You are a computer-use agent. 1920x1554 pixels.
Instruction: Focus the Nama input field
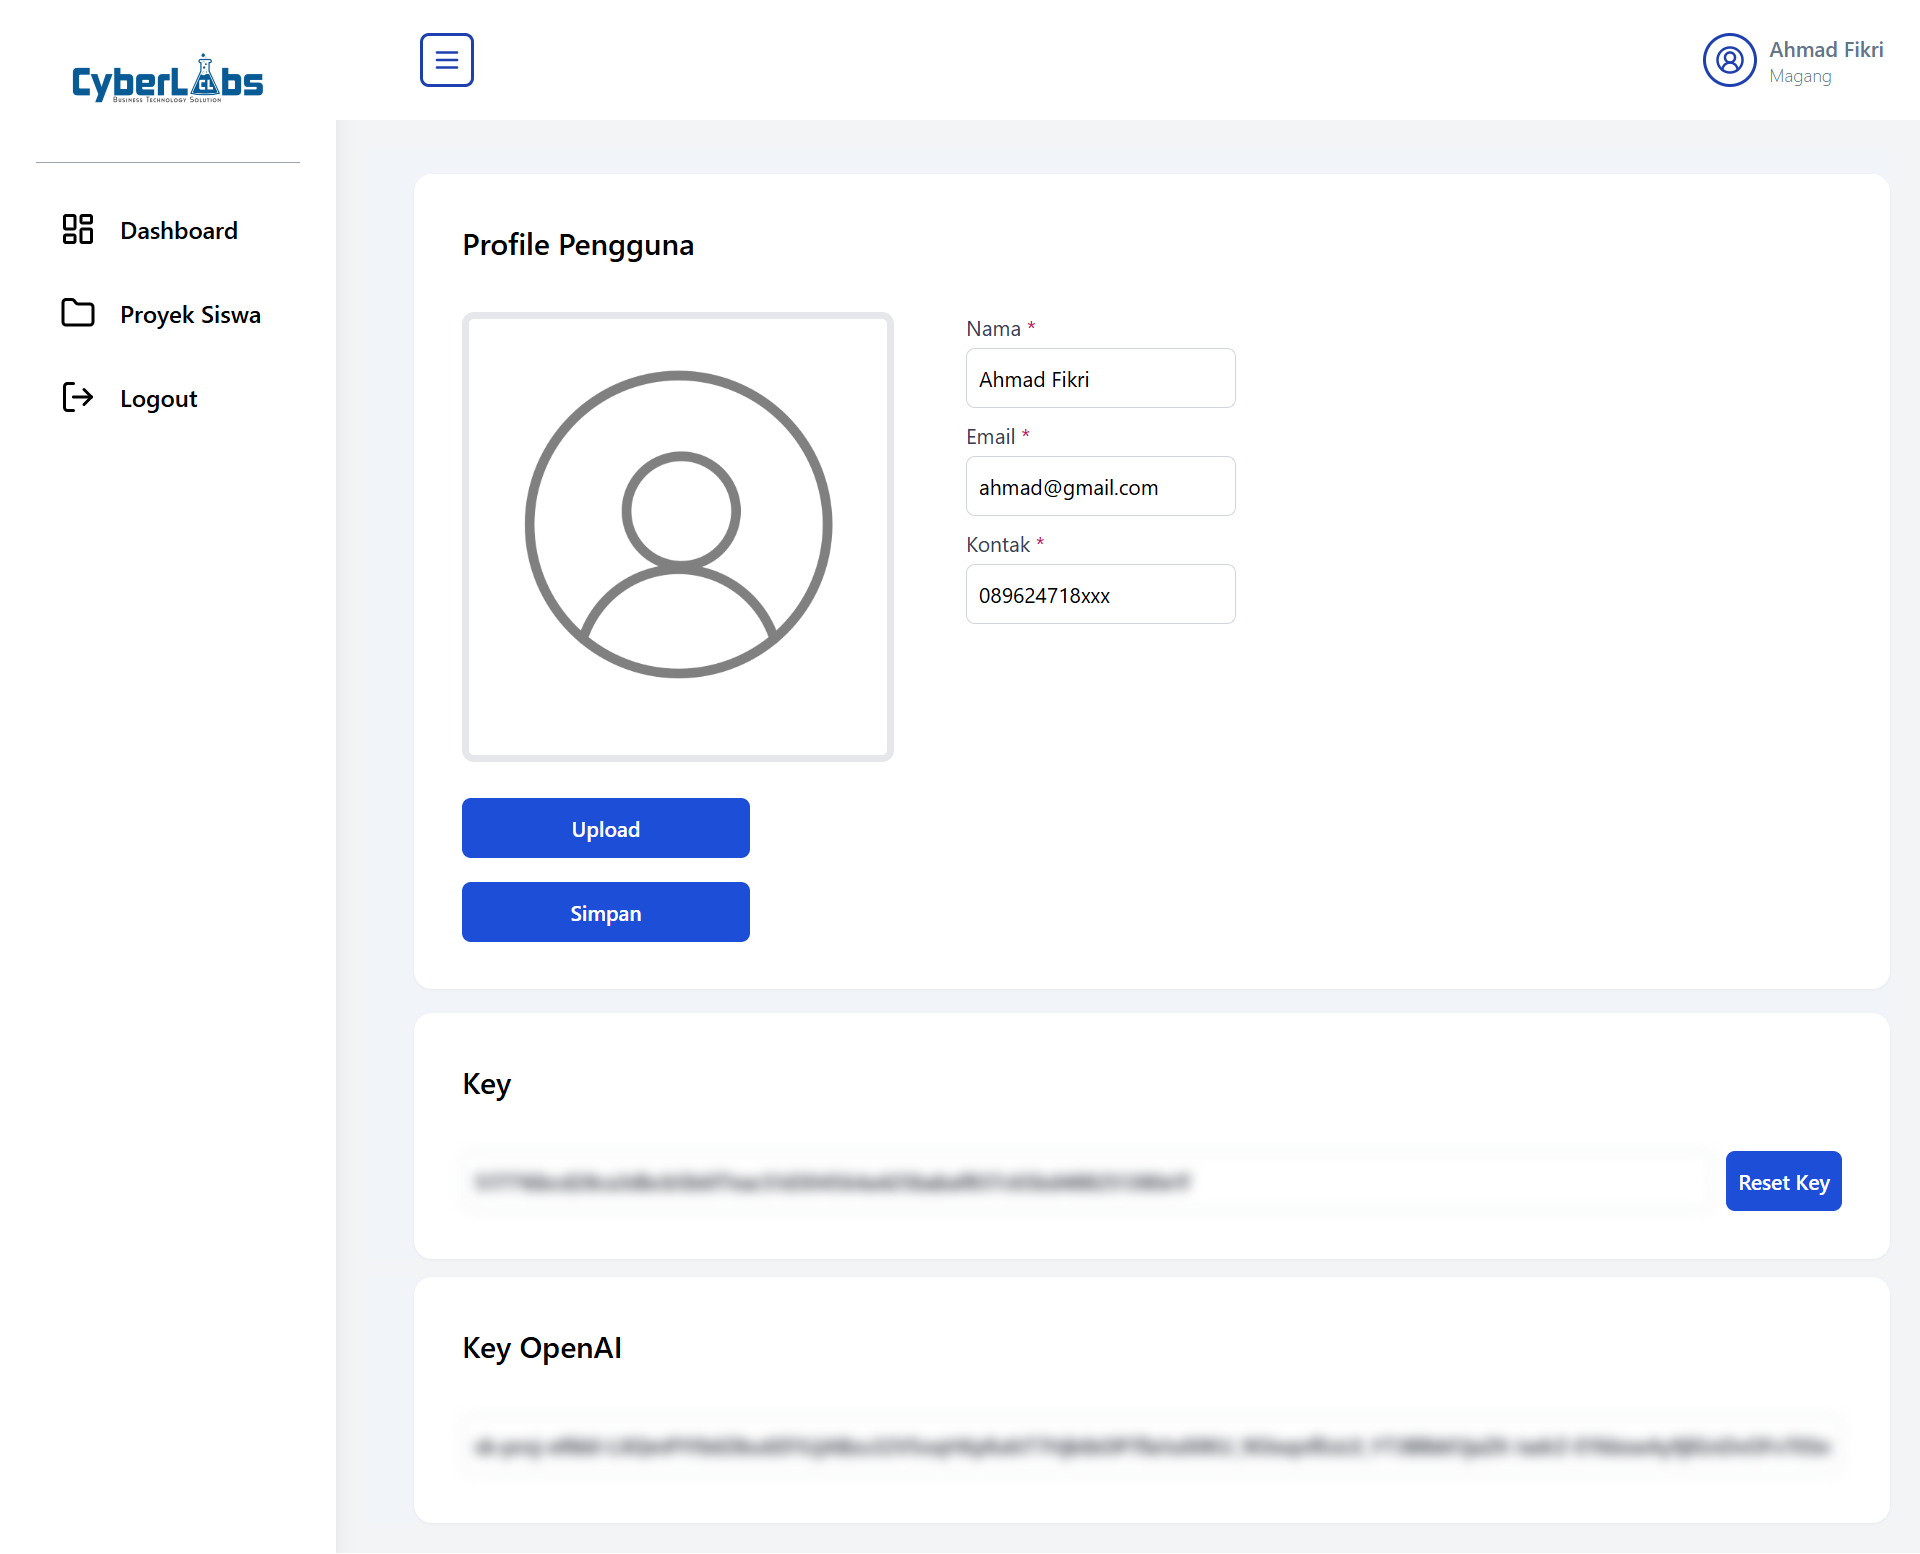coord(1100,379)
